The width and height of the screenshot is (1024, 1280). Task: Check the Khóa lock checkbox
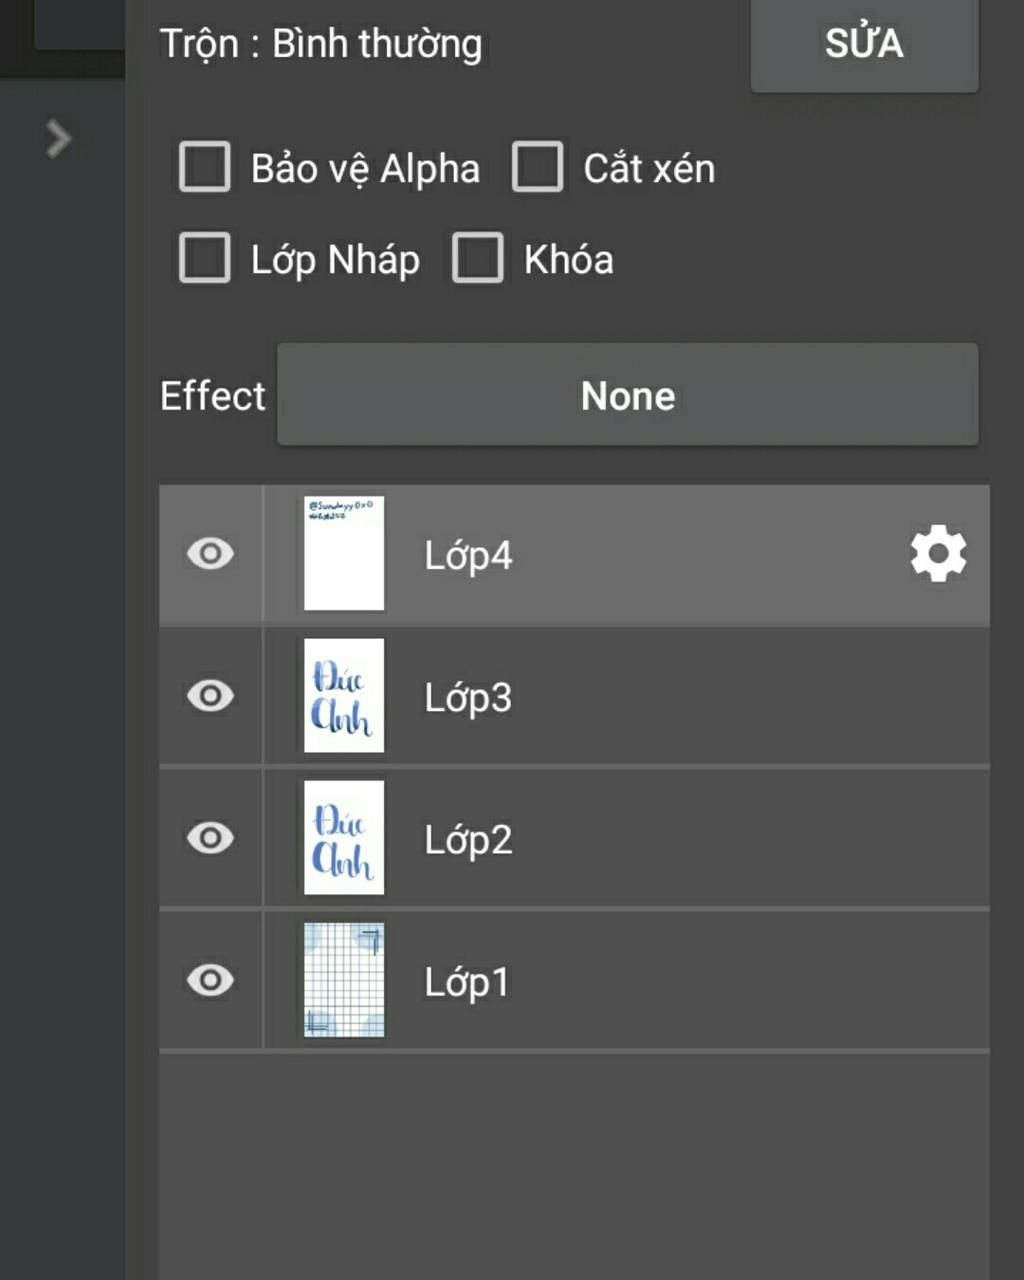(x=478, y=258)
